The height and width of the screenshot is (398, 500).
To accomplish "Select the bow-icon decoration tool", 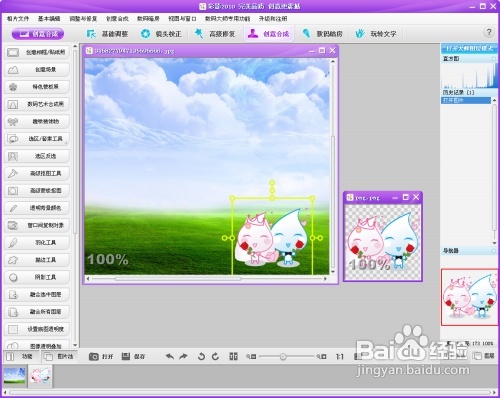I will coord(37,122).
